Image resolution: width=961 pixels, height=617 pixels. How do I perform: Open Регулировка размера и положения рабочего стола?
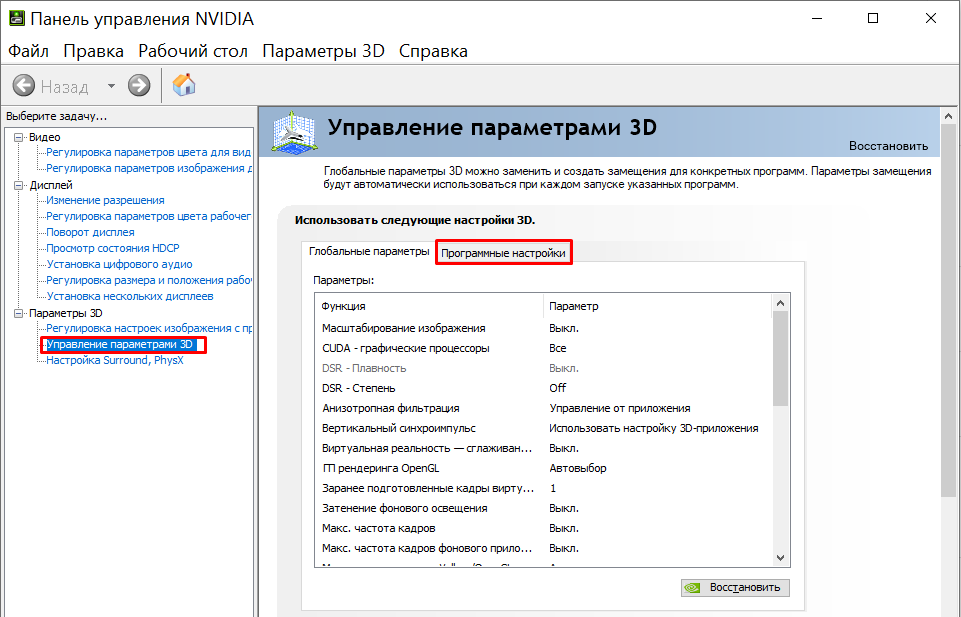coord(148,280)
